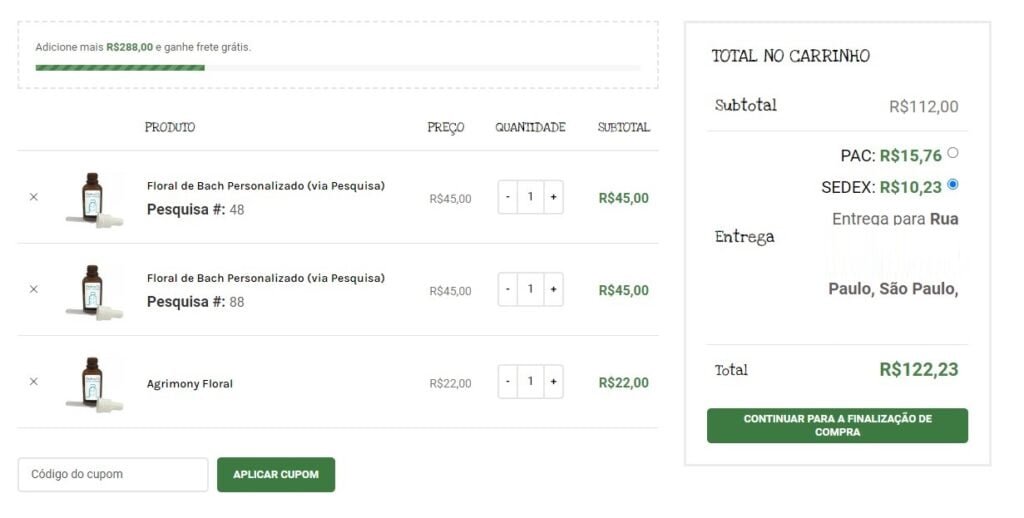Open Agrimony Floral bottle thumbnail
The height and width of the screenshot is (518, 1024).
click(x=93, y=382)
